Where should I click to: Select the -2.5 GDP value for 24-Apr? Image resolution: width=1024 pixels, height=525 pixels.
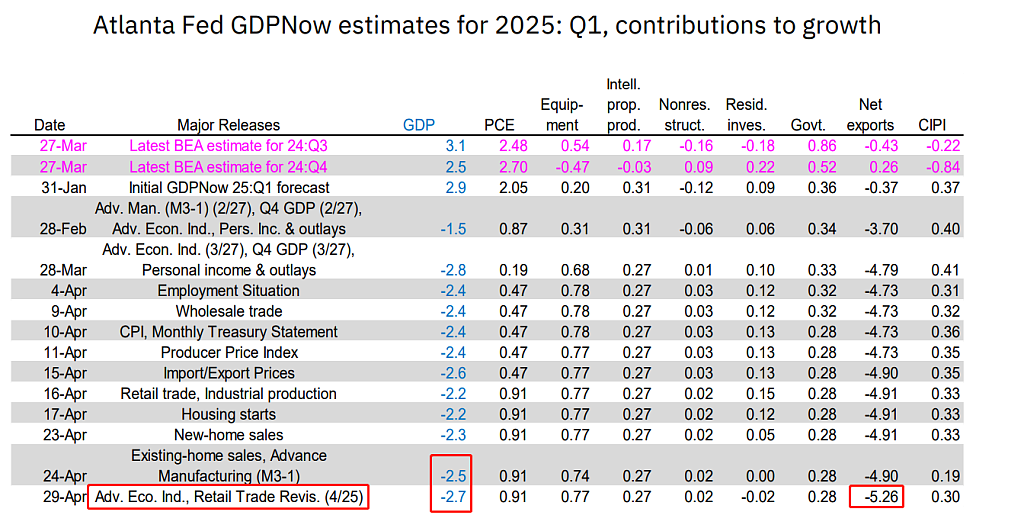click(x=453, y=476)
